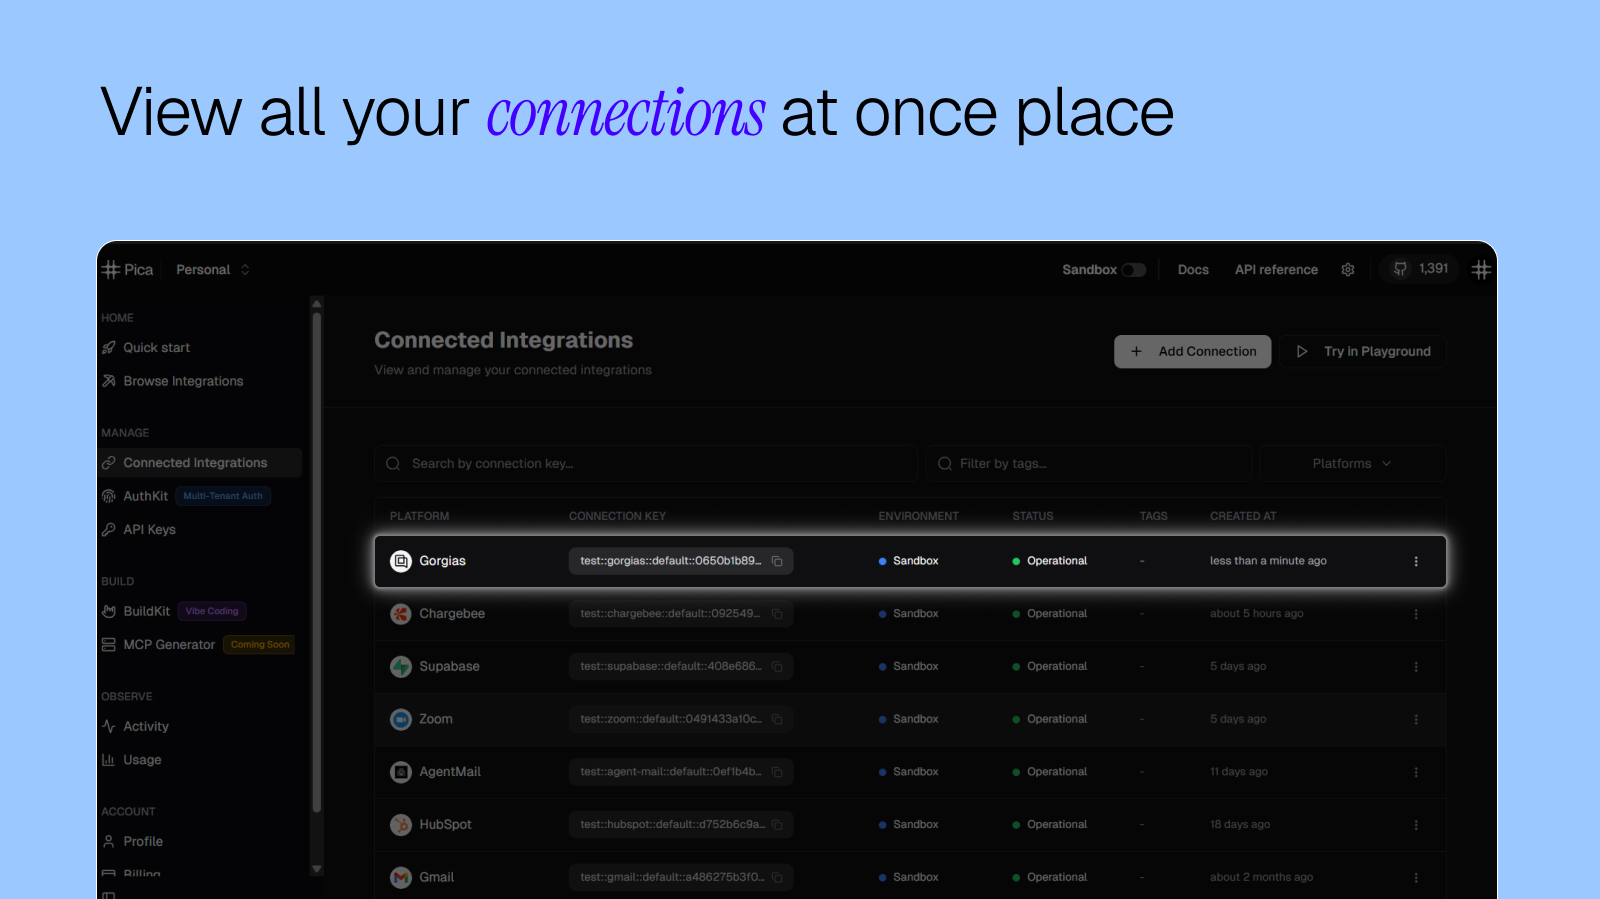
Task: Click the Vibe Coding badge
Action: [212, 611]
